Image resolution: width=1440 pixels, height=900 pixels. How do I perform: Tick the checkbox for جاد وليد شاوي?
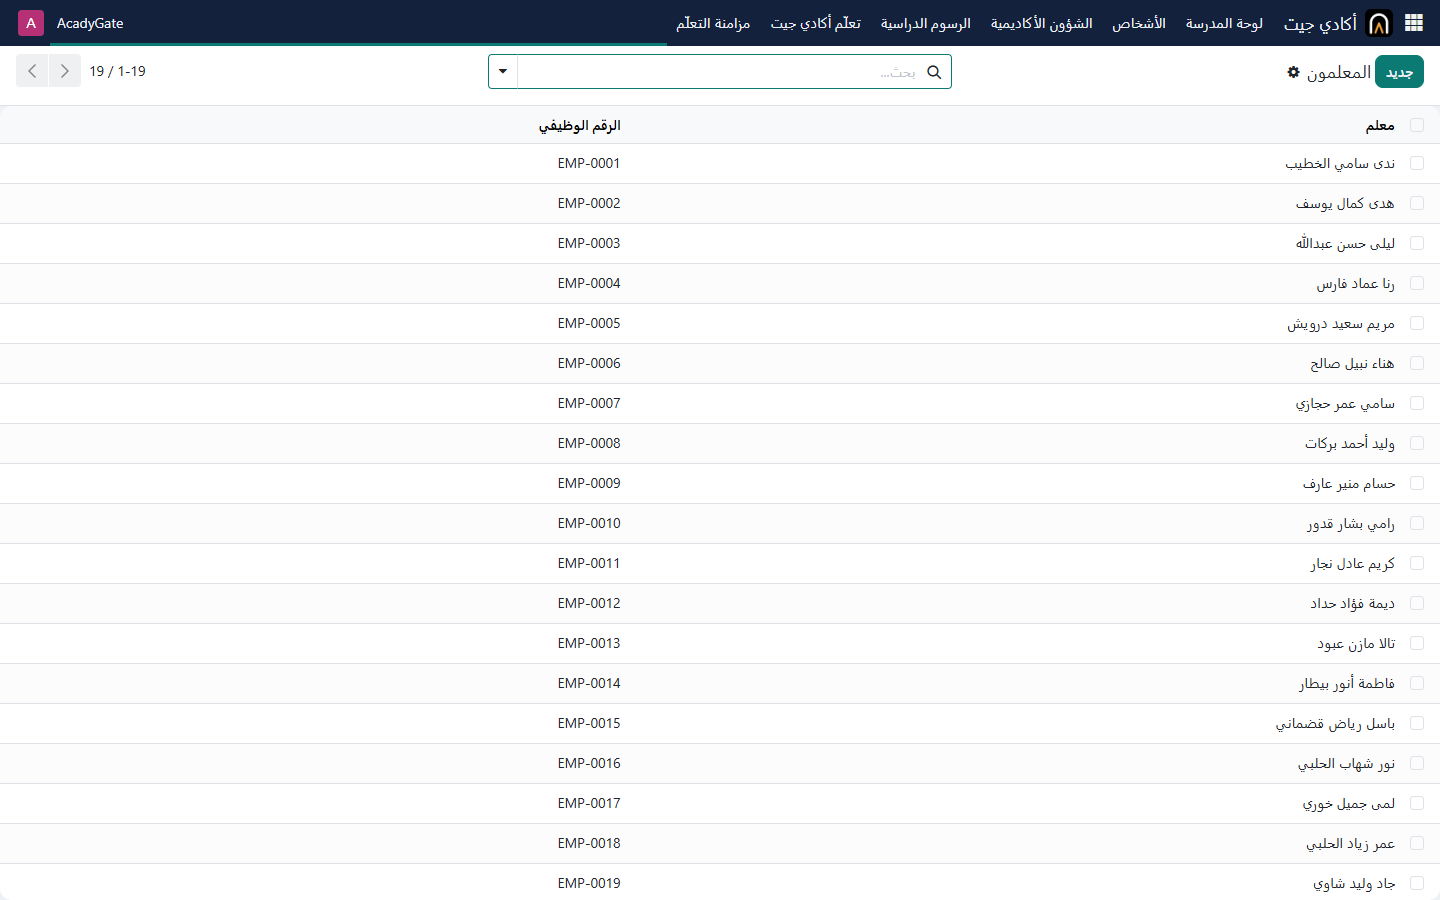tap(1417, 883)
